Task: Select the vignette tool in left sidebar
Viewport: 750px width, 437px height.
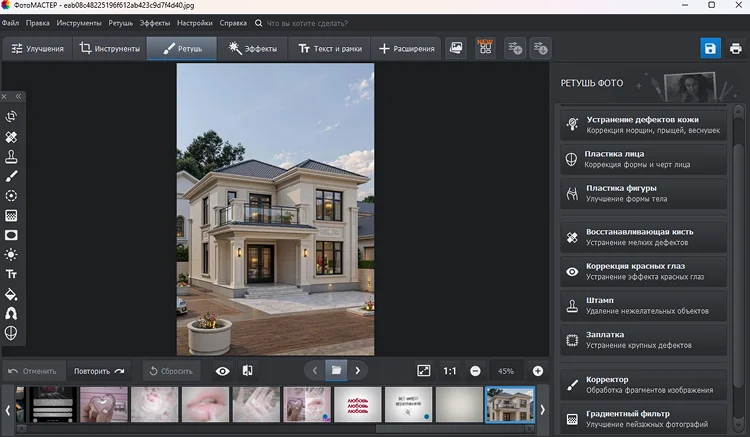Action: pos(11,235)
